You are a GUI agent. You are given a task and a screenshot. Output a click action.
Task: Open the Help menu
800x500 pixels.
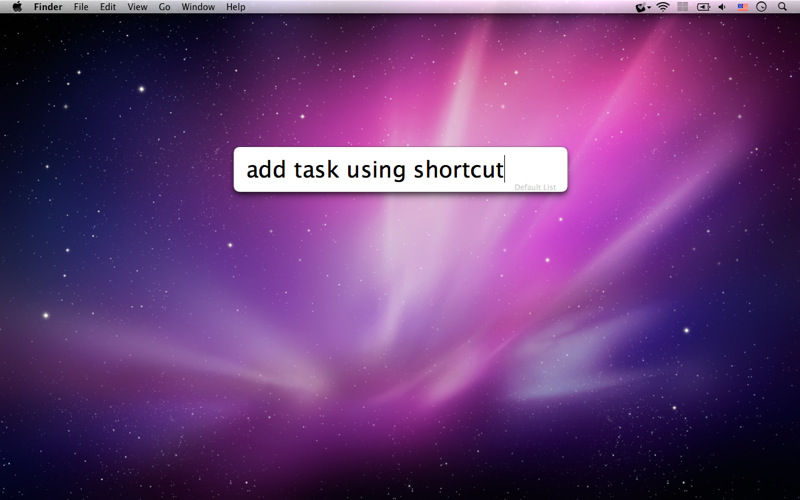pyautogui.click(x=236, y=7)
